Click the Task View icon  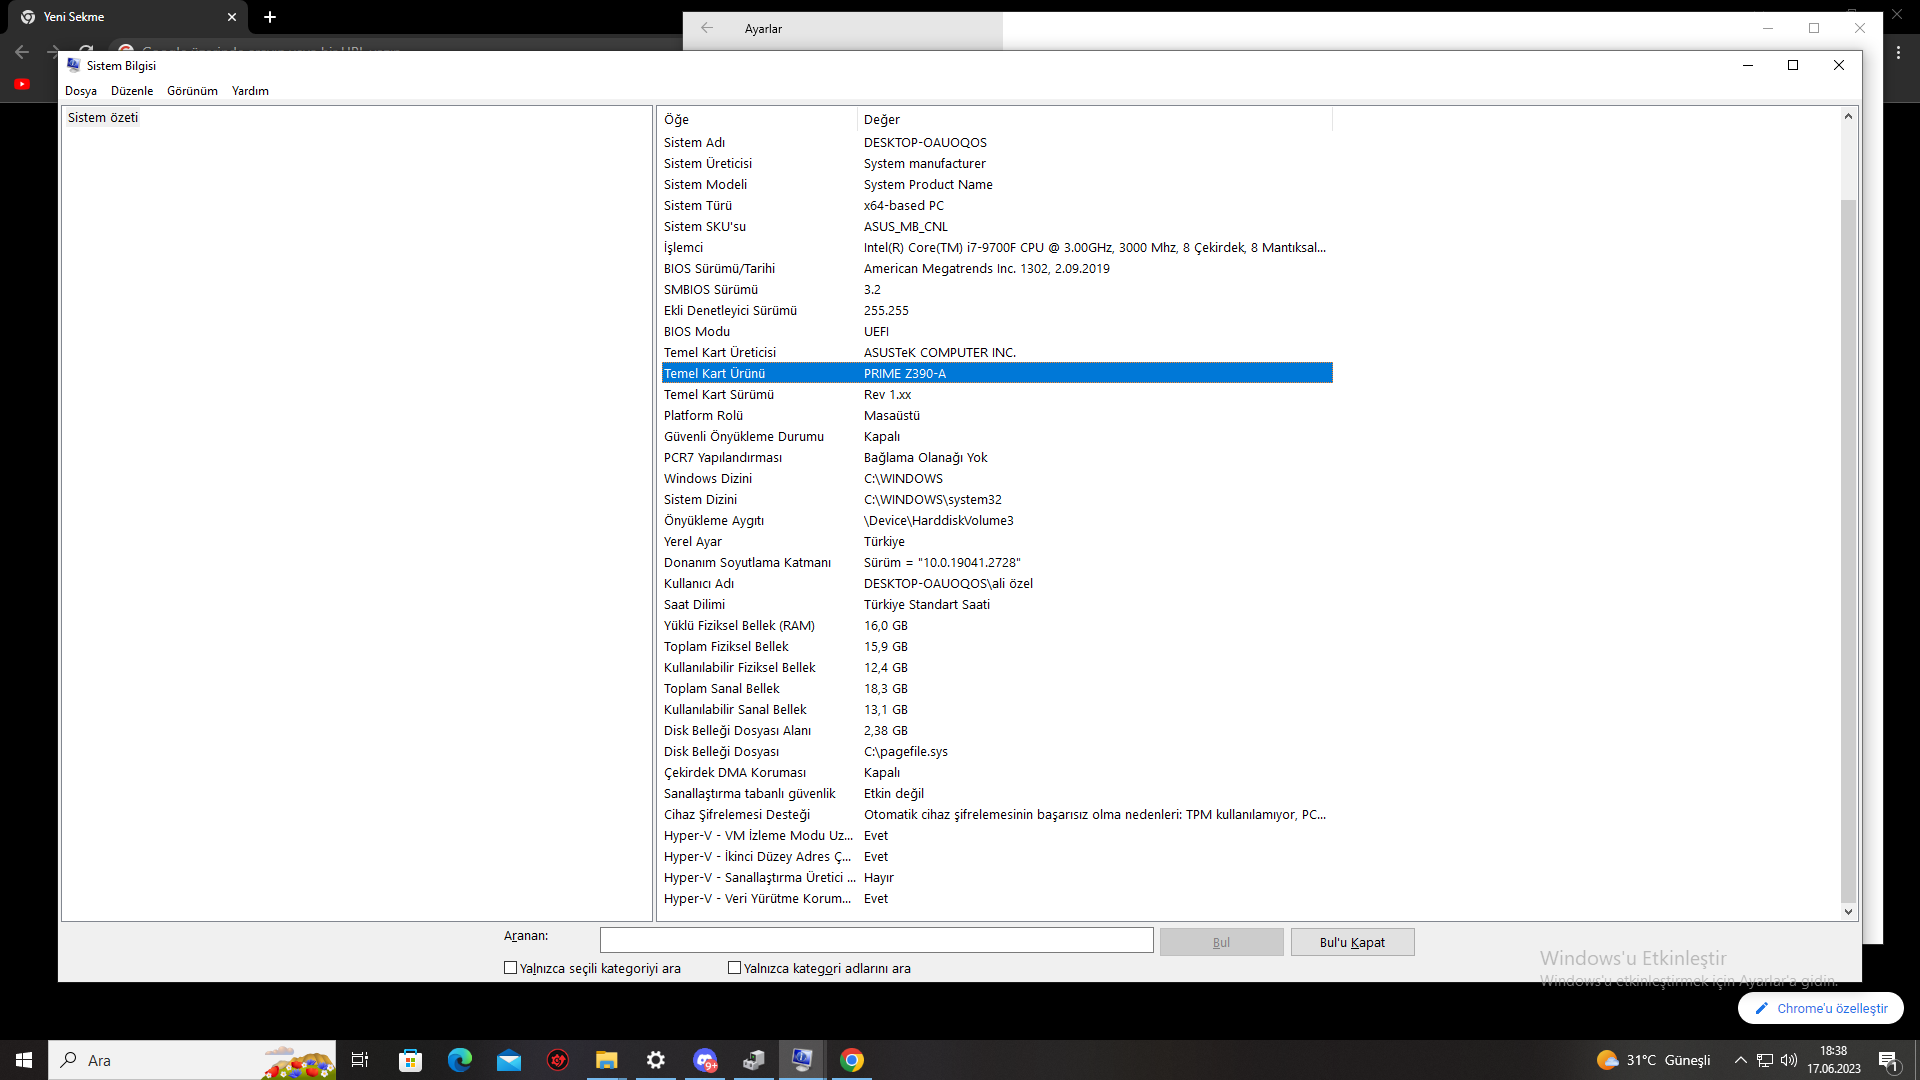pyautogui.click(x=360, y=1060)
